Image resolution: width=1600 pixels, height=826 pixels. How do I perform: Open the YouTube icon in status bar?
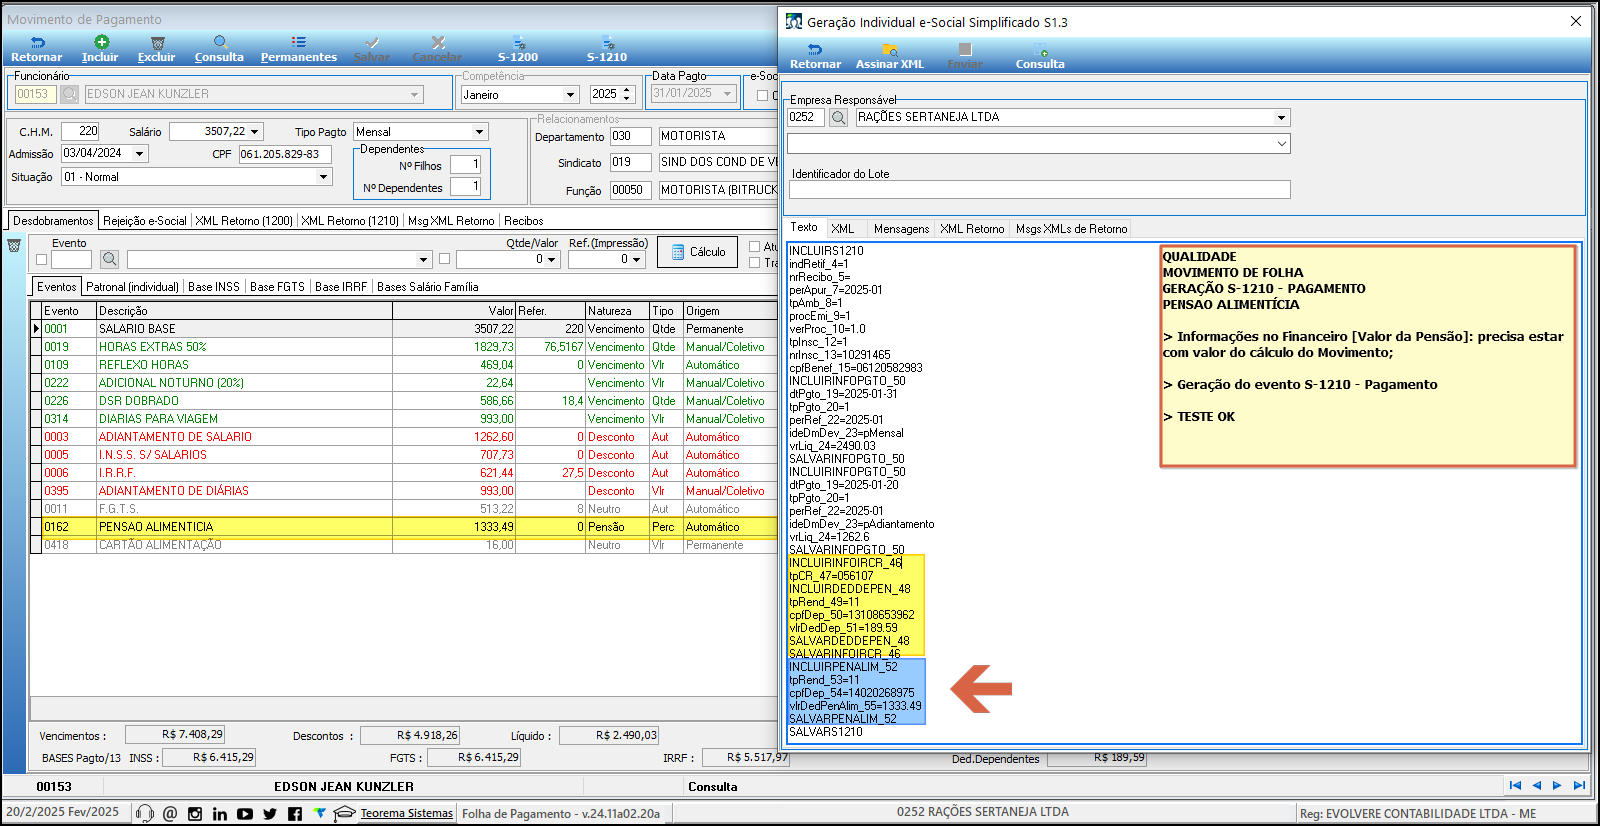pyautogui.click(x=245, y=814)
